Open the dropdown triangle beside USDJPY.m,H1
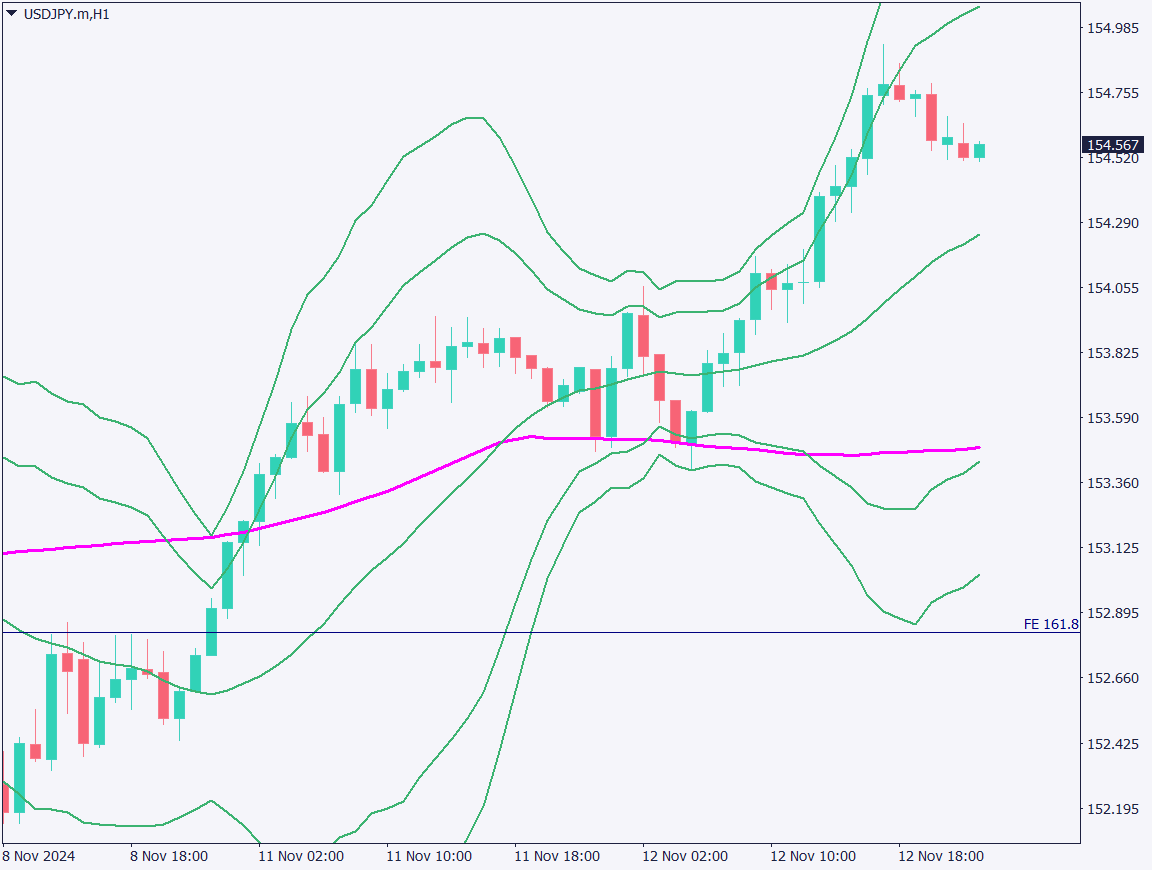The width and height of the screenshot is (1152, 870). (x=12, y=14)
